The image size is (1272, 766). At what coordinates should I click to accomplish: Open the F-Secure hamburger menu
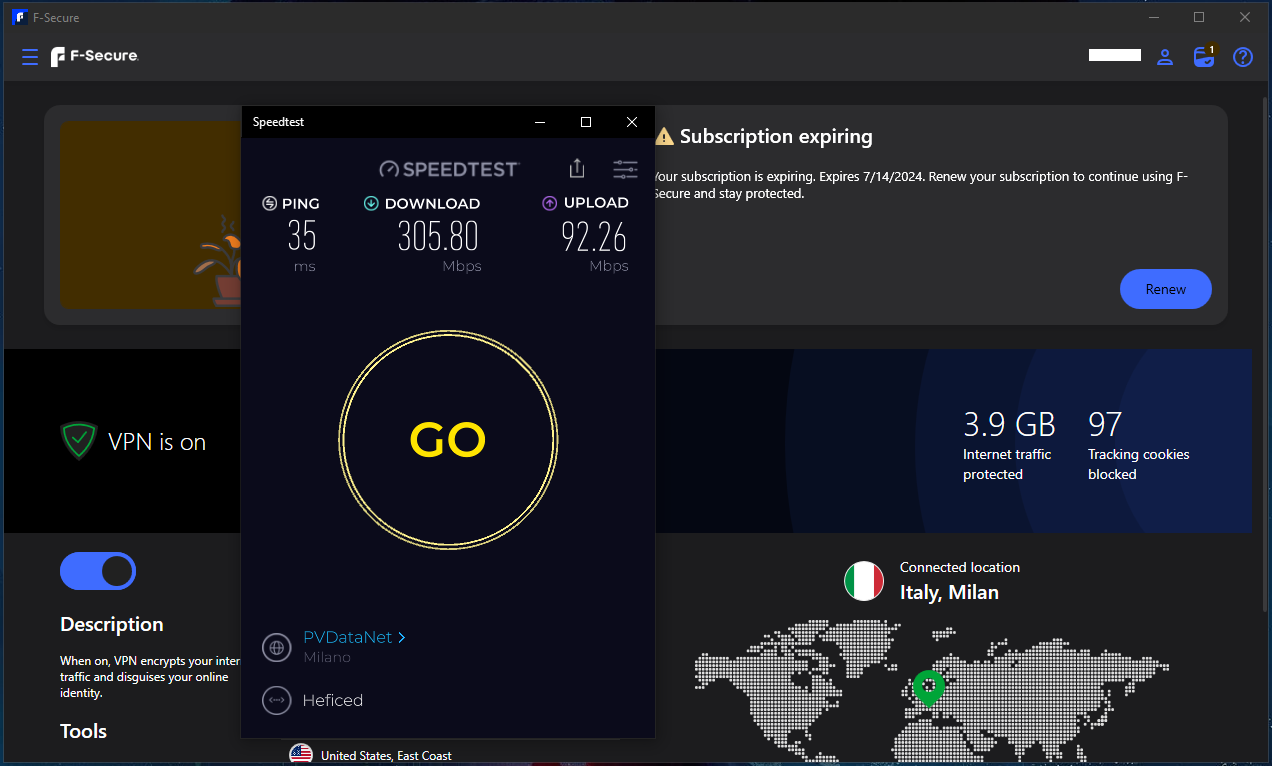point(30,57)
